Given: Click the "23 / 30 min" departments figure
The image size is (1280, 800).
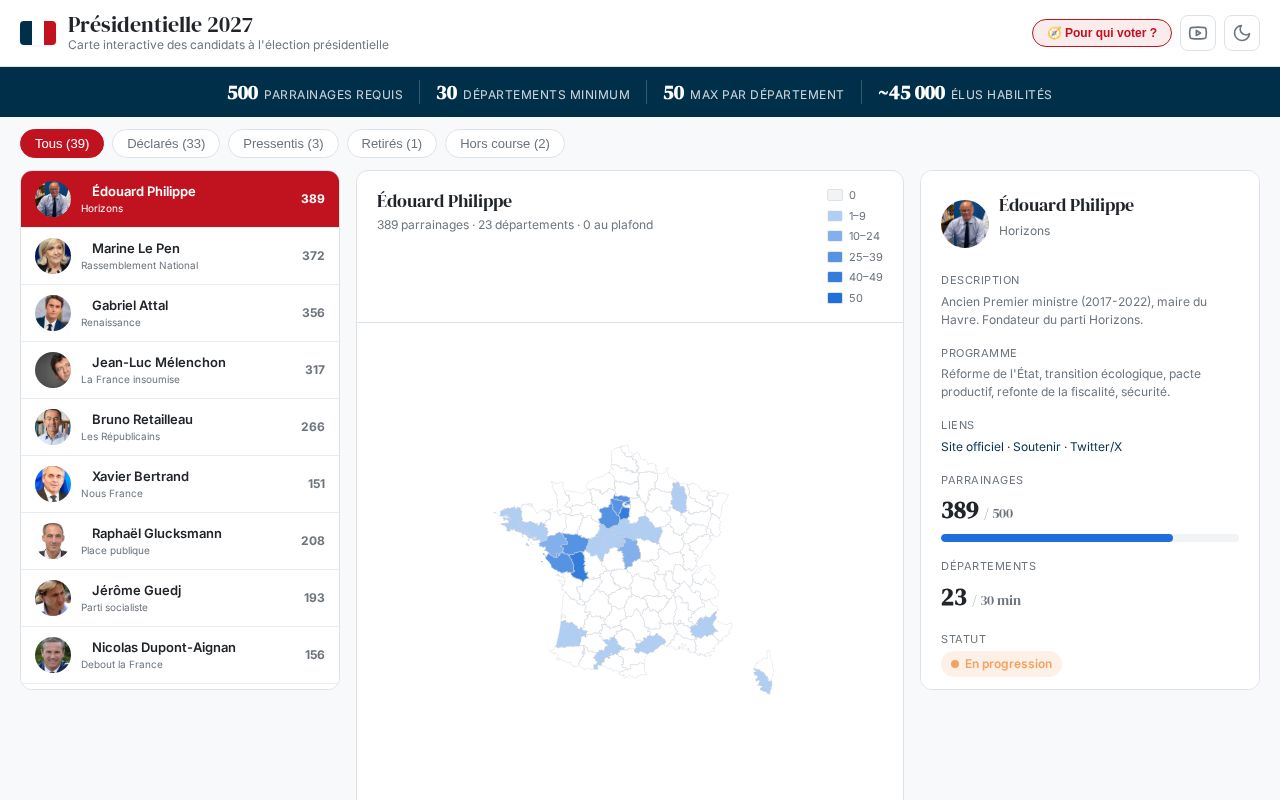Looking at the screenshot, I should (x=981, y=598).
